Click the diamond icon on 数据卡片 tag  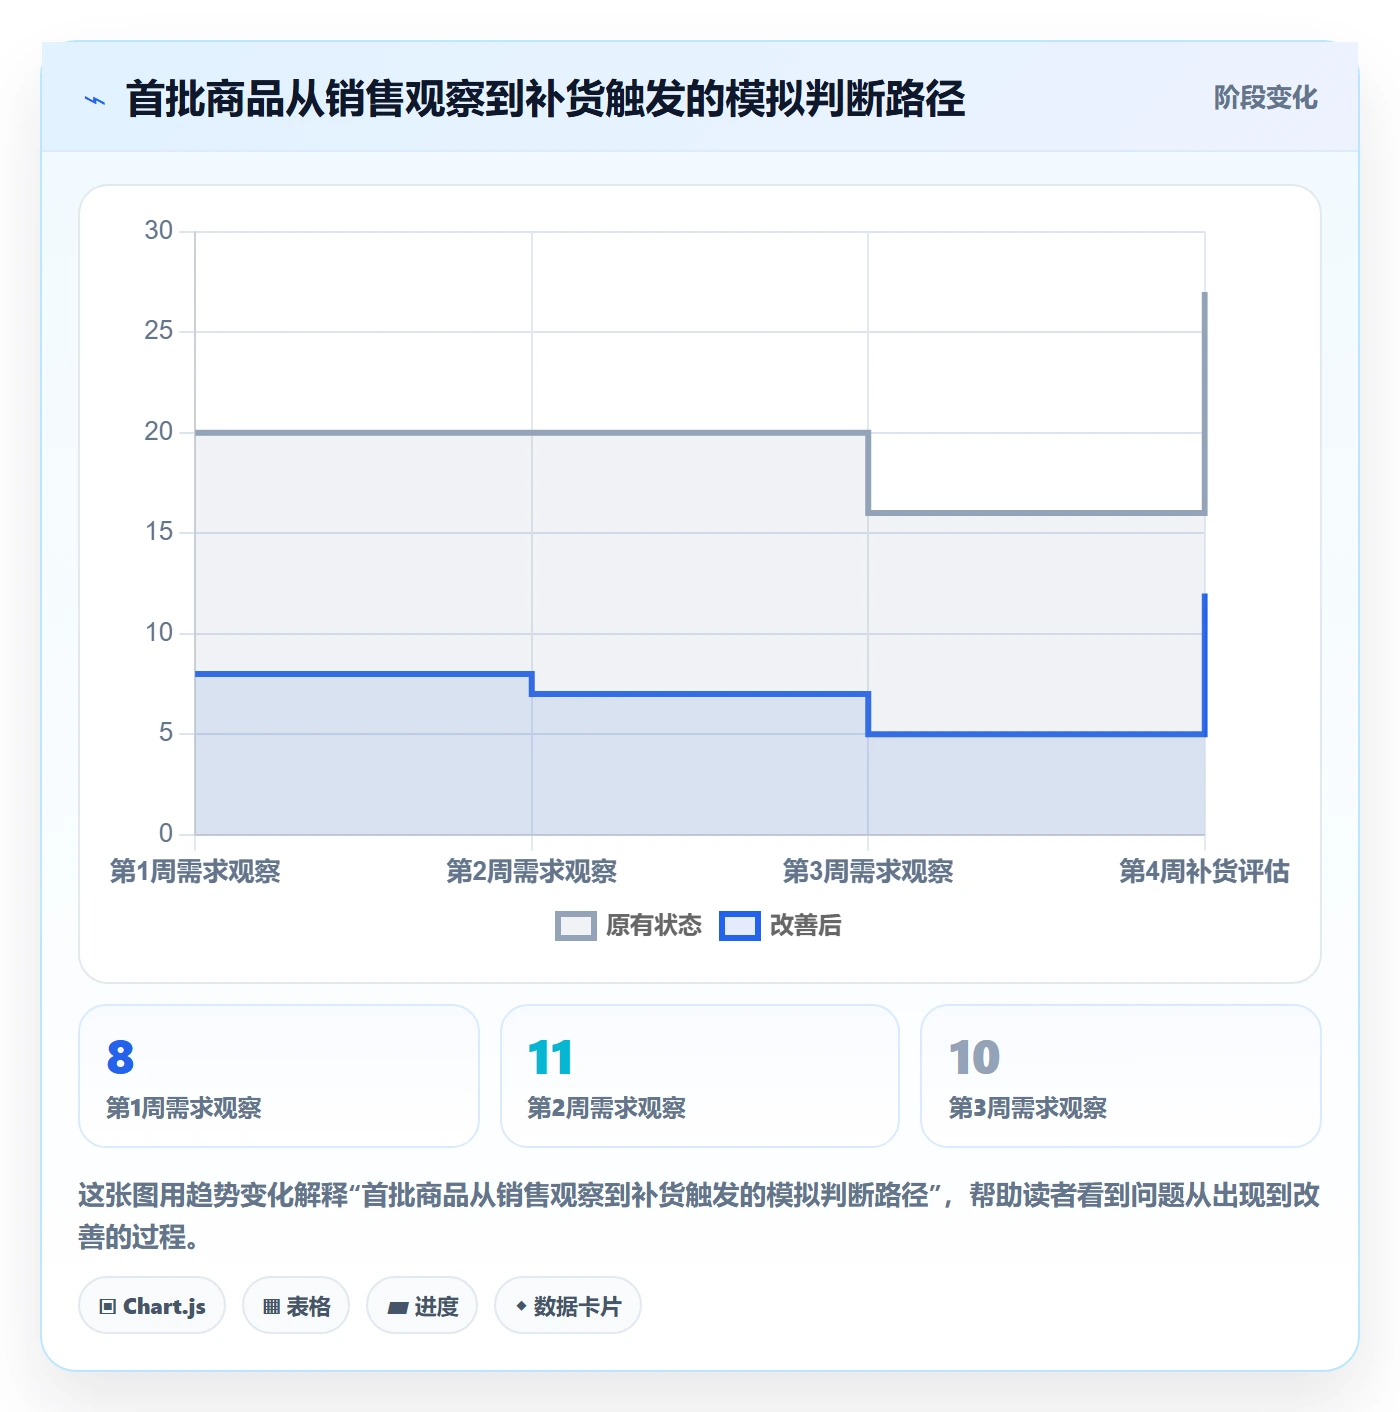click(x=521, y=1306)
